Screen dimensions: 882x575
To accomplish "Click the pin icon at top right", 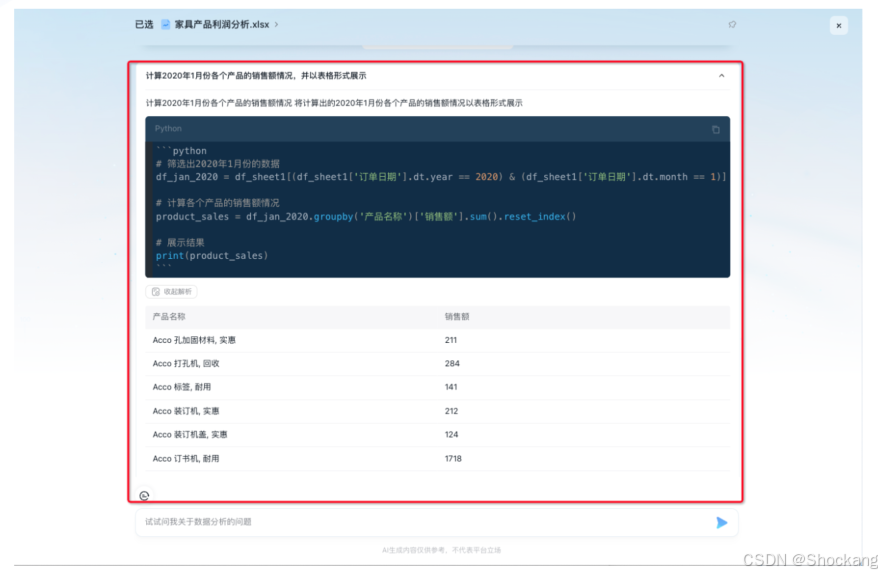I will 732,24.
